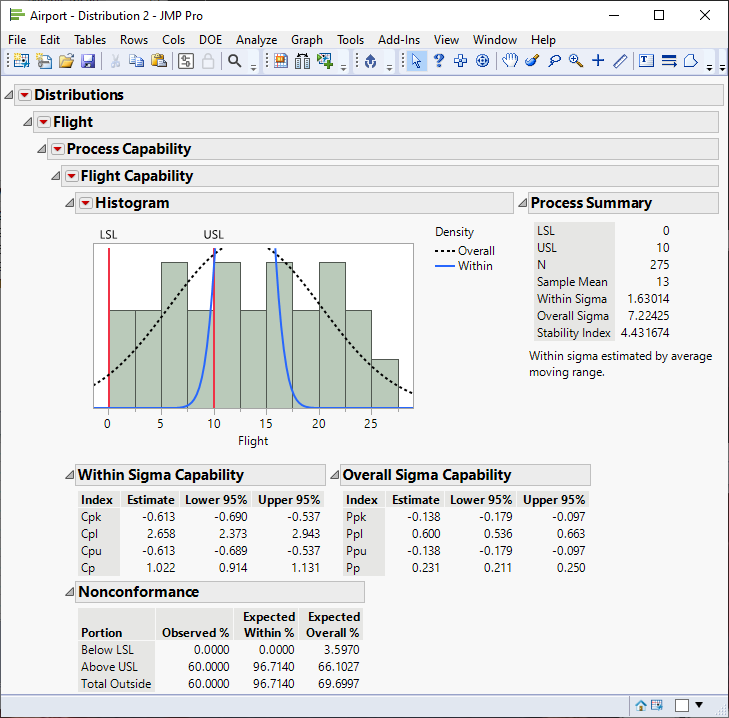The width and height of the screenshot is (729, 718).
Task: Select the Crosshairs tool
Action: (x=598, y=61)
